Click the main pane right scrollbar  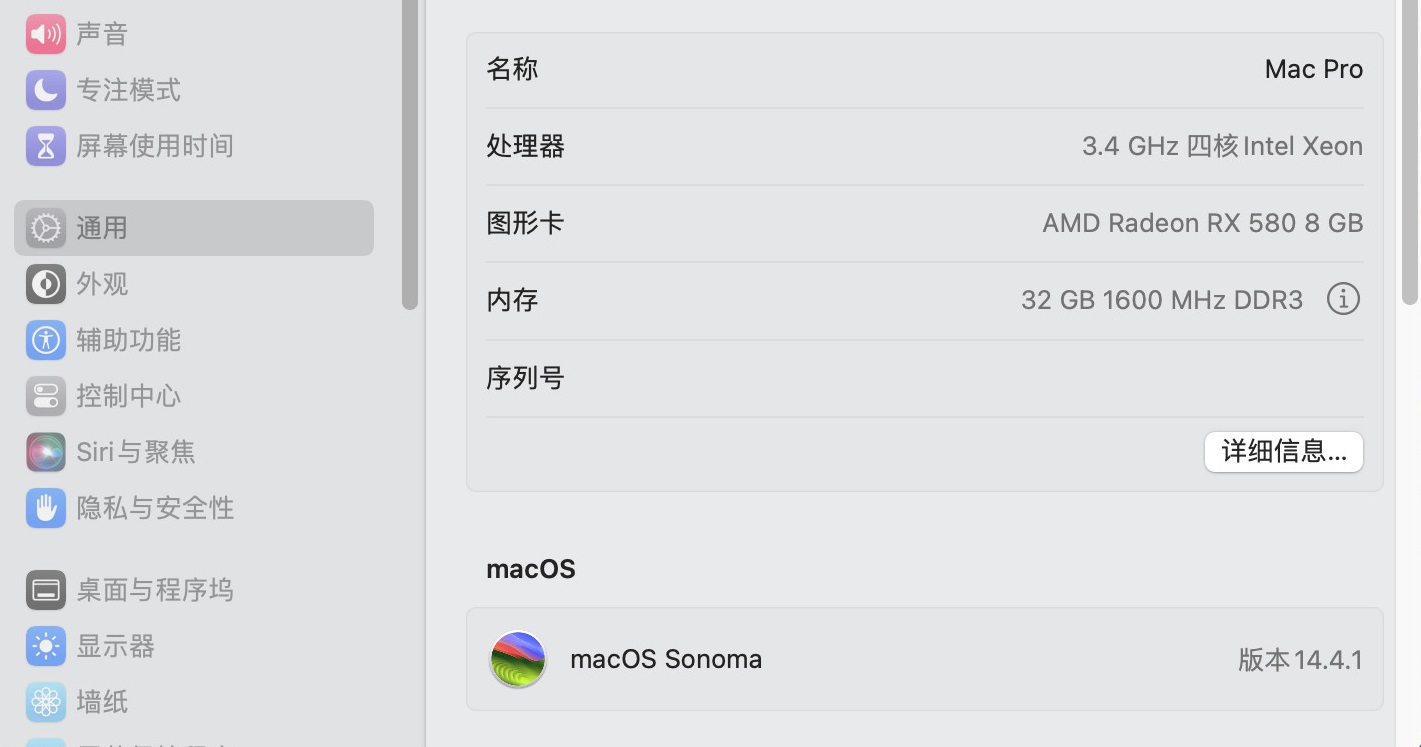[x=1410, y=150]
